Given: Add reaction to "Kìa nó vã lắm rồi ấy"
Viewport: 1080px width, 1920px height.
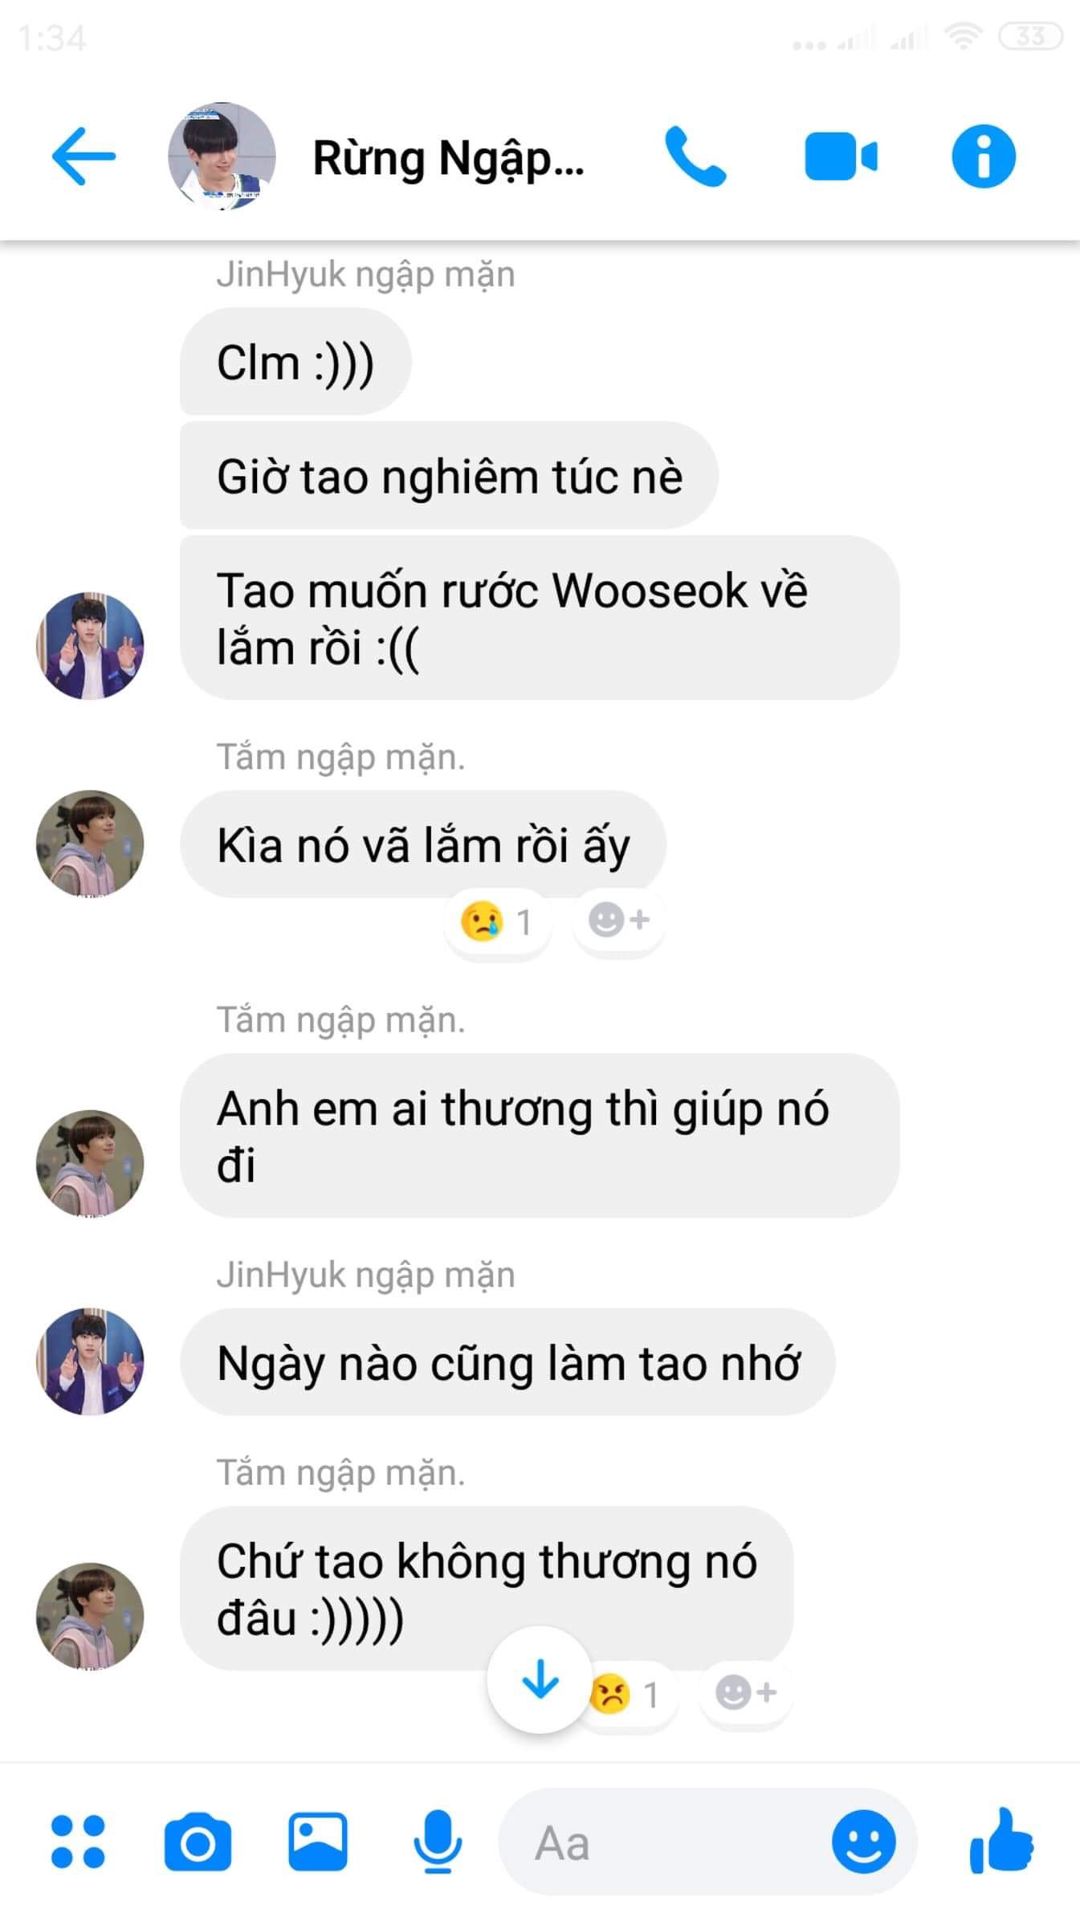Looking at the screenshot, I should (619, 920).
